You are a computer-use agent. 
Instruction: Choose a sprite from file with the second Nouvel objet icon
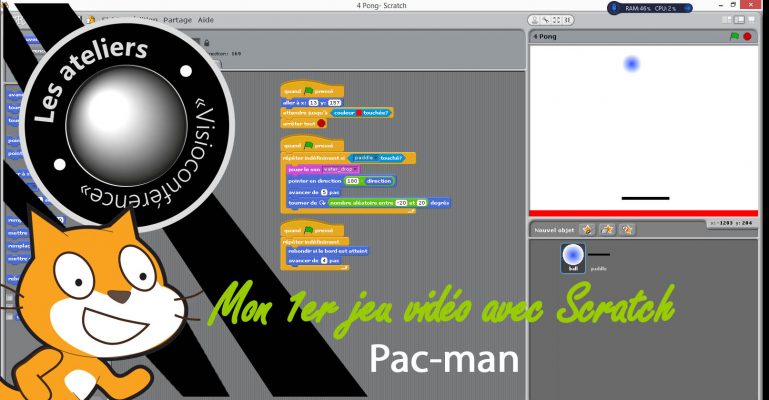coord(607,229)
